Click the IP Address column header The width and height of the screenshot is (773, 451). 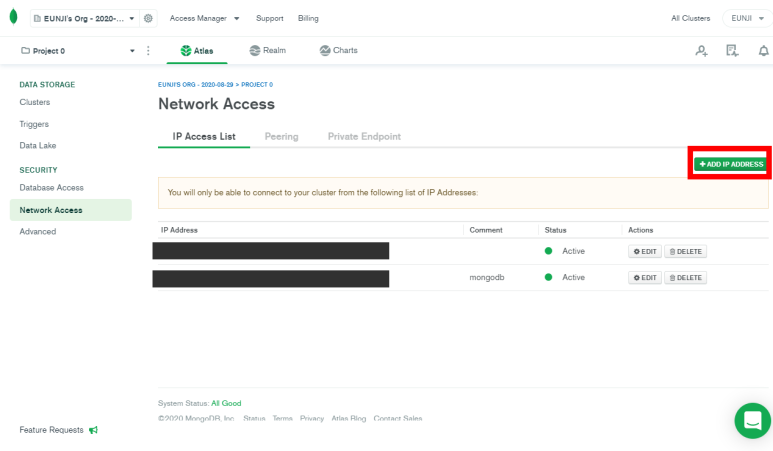179,230
